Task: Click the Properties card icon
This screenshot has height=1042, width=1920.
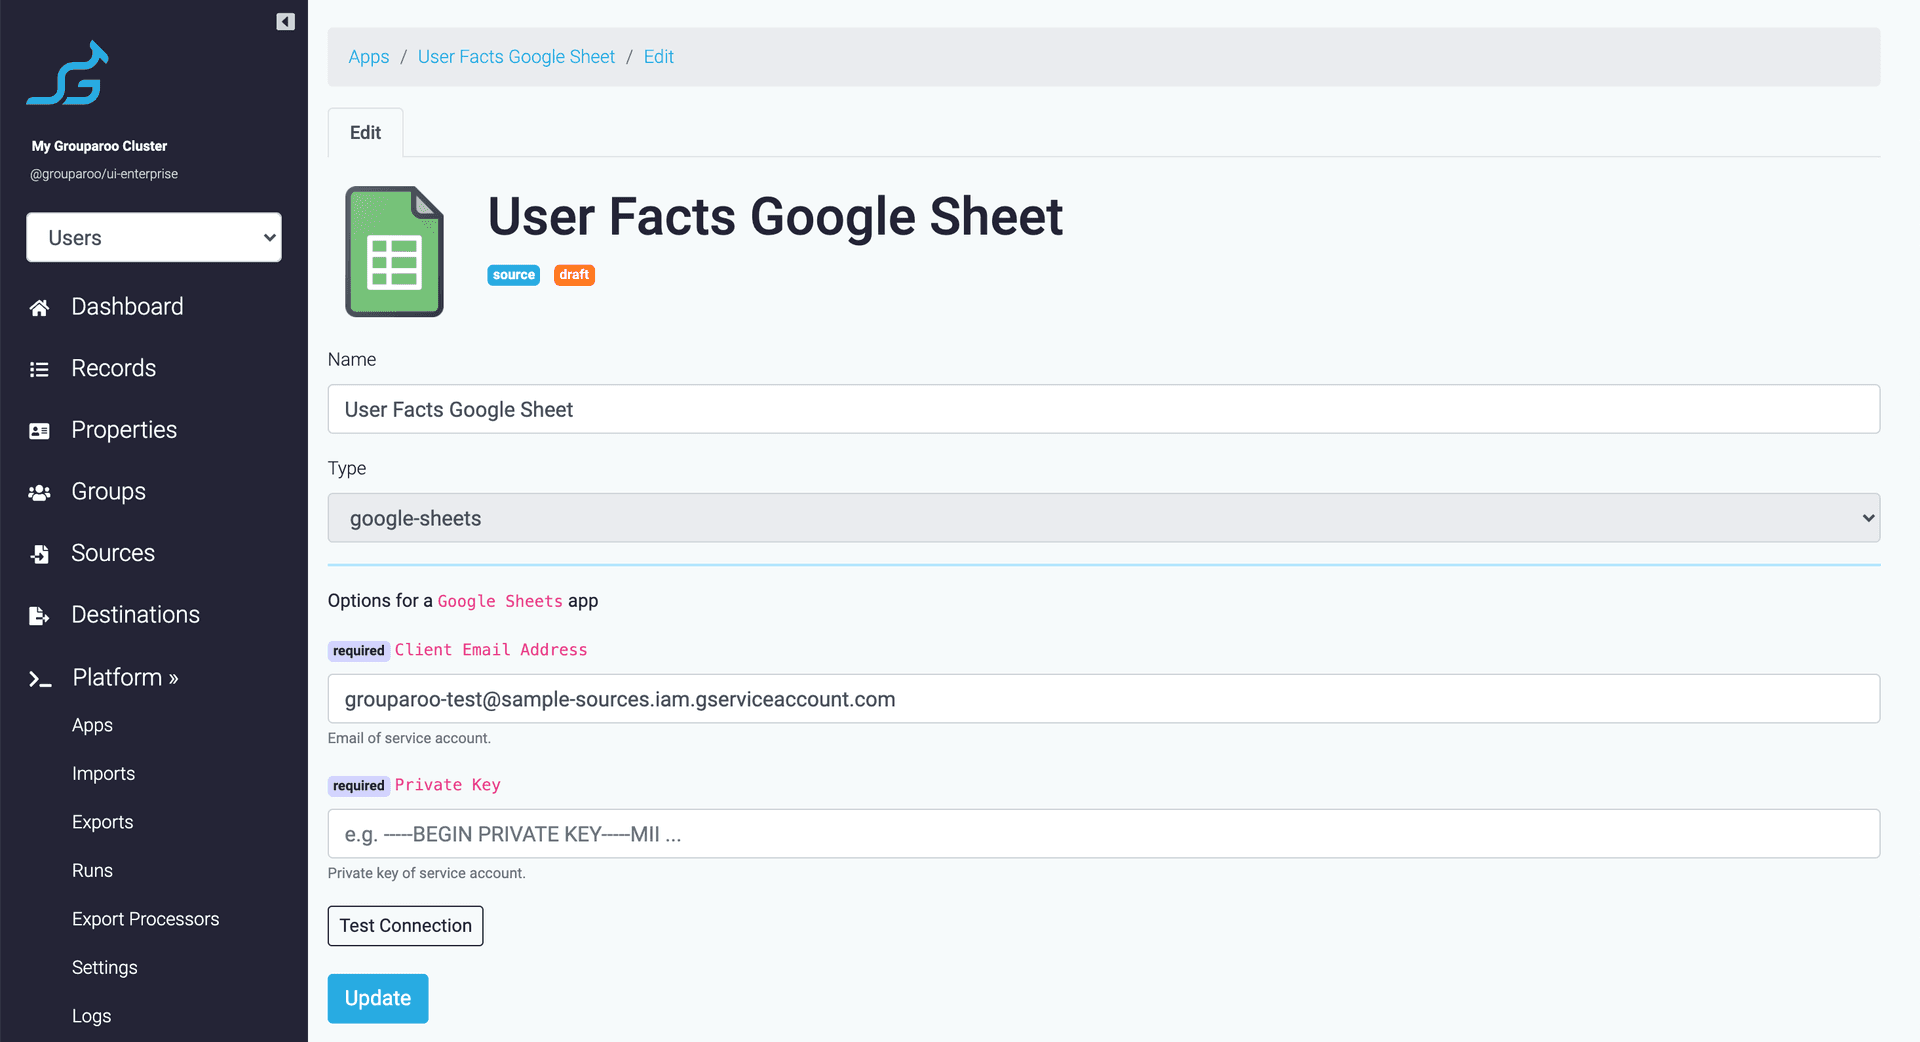Action: click(39, 431)
